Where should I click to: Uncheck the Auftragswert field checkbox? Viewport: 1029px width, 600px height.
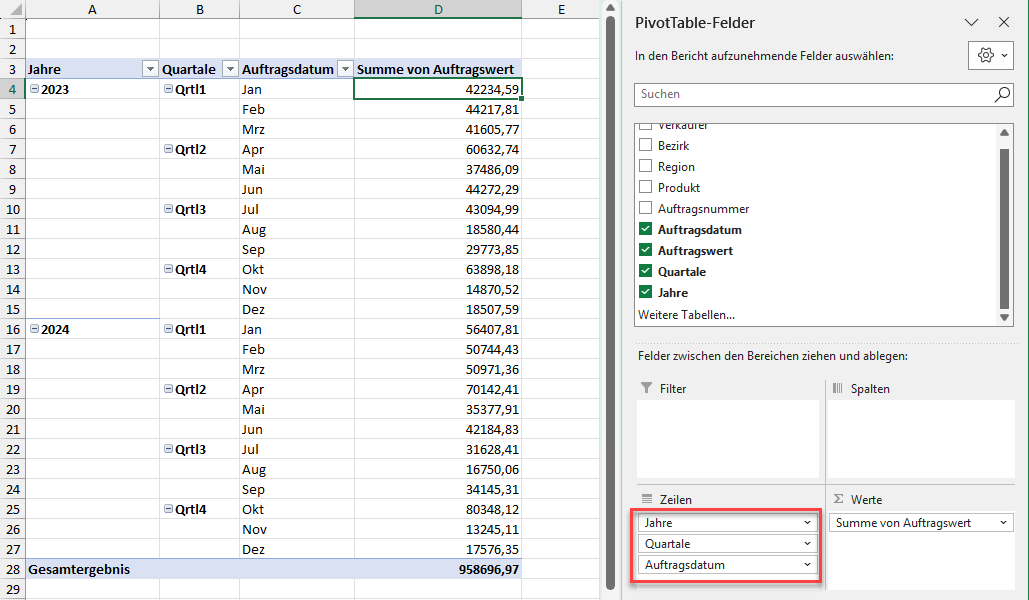pyautogui.click(x=645, y=251)
